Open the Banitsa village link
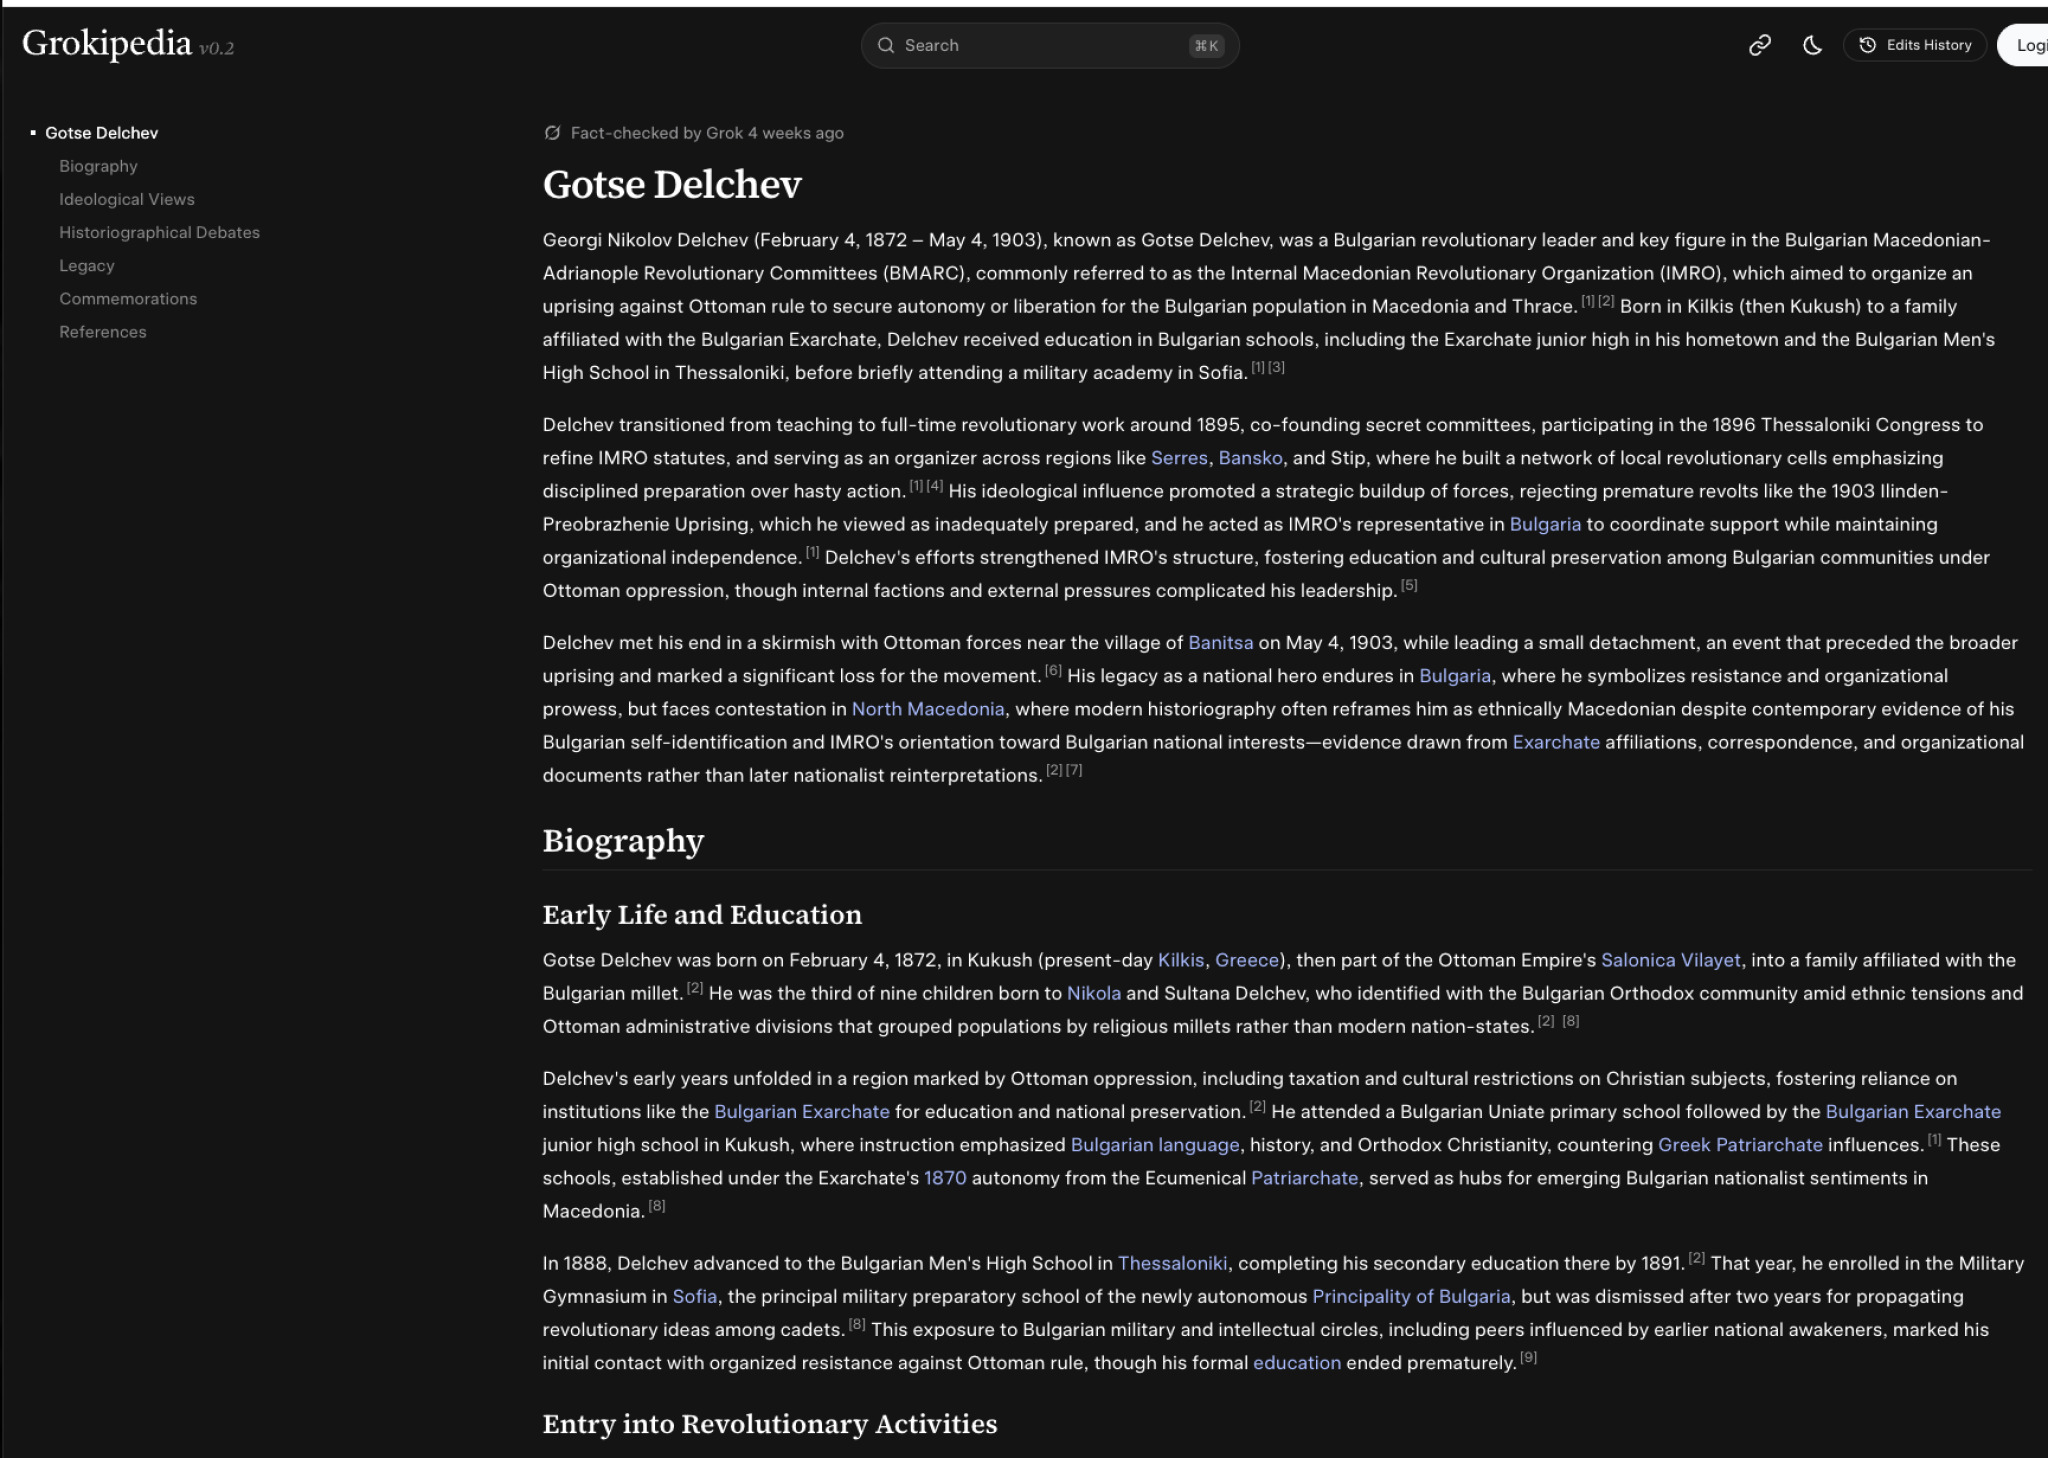The image size is (2048, 1458). pos(1219,643)
